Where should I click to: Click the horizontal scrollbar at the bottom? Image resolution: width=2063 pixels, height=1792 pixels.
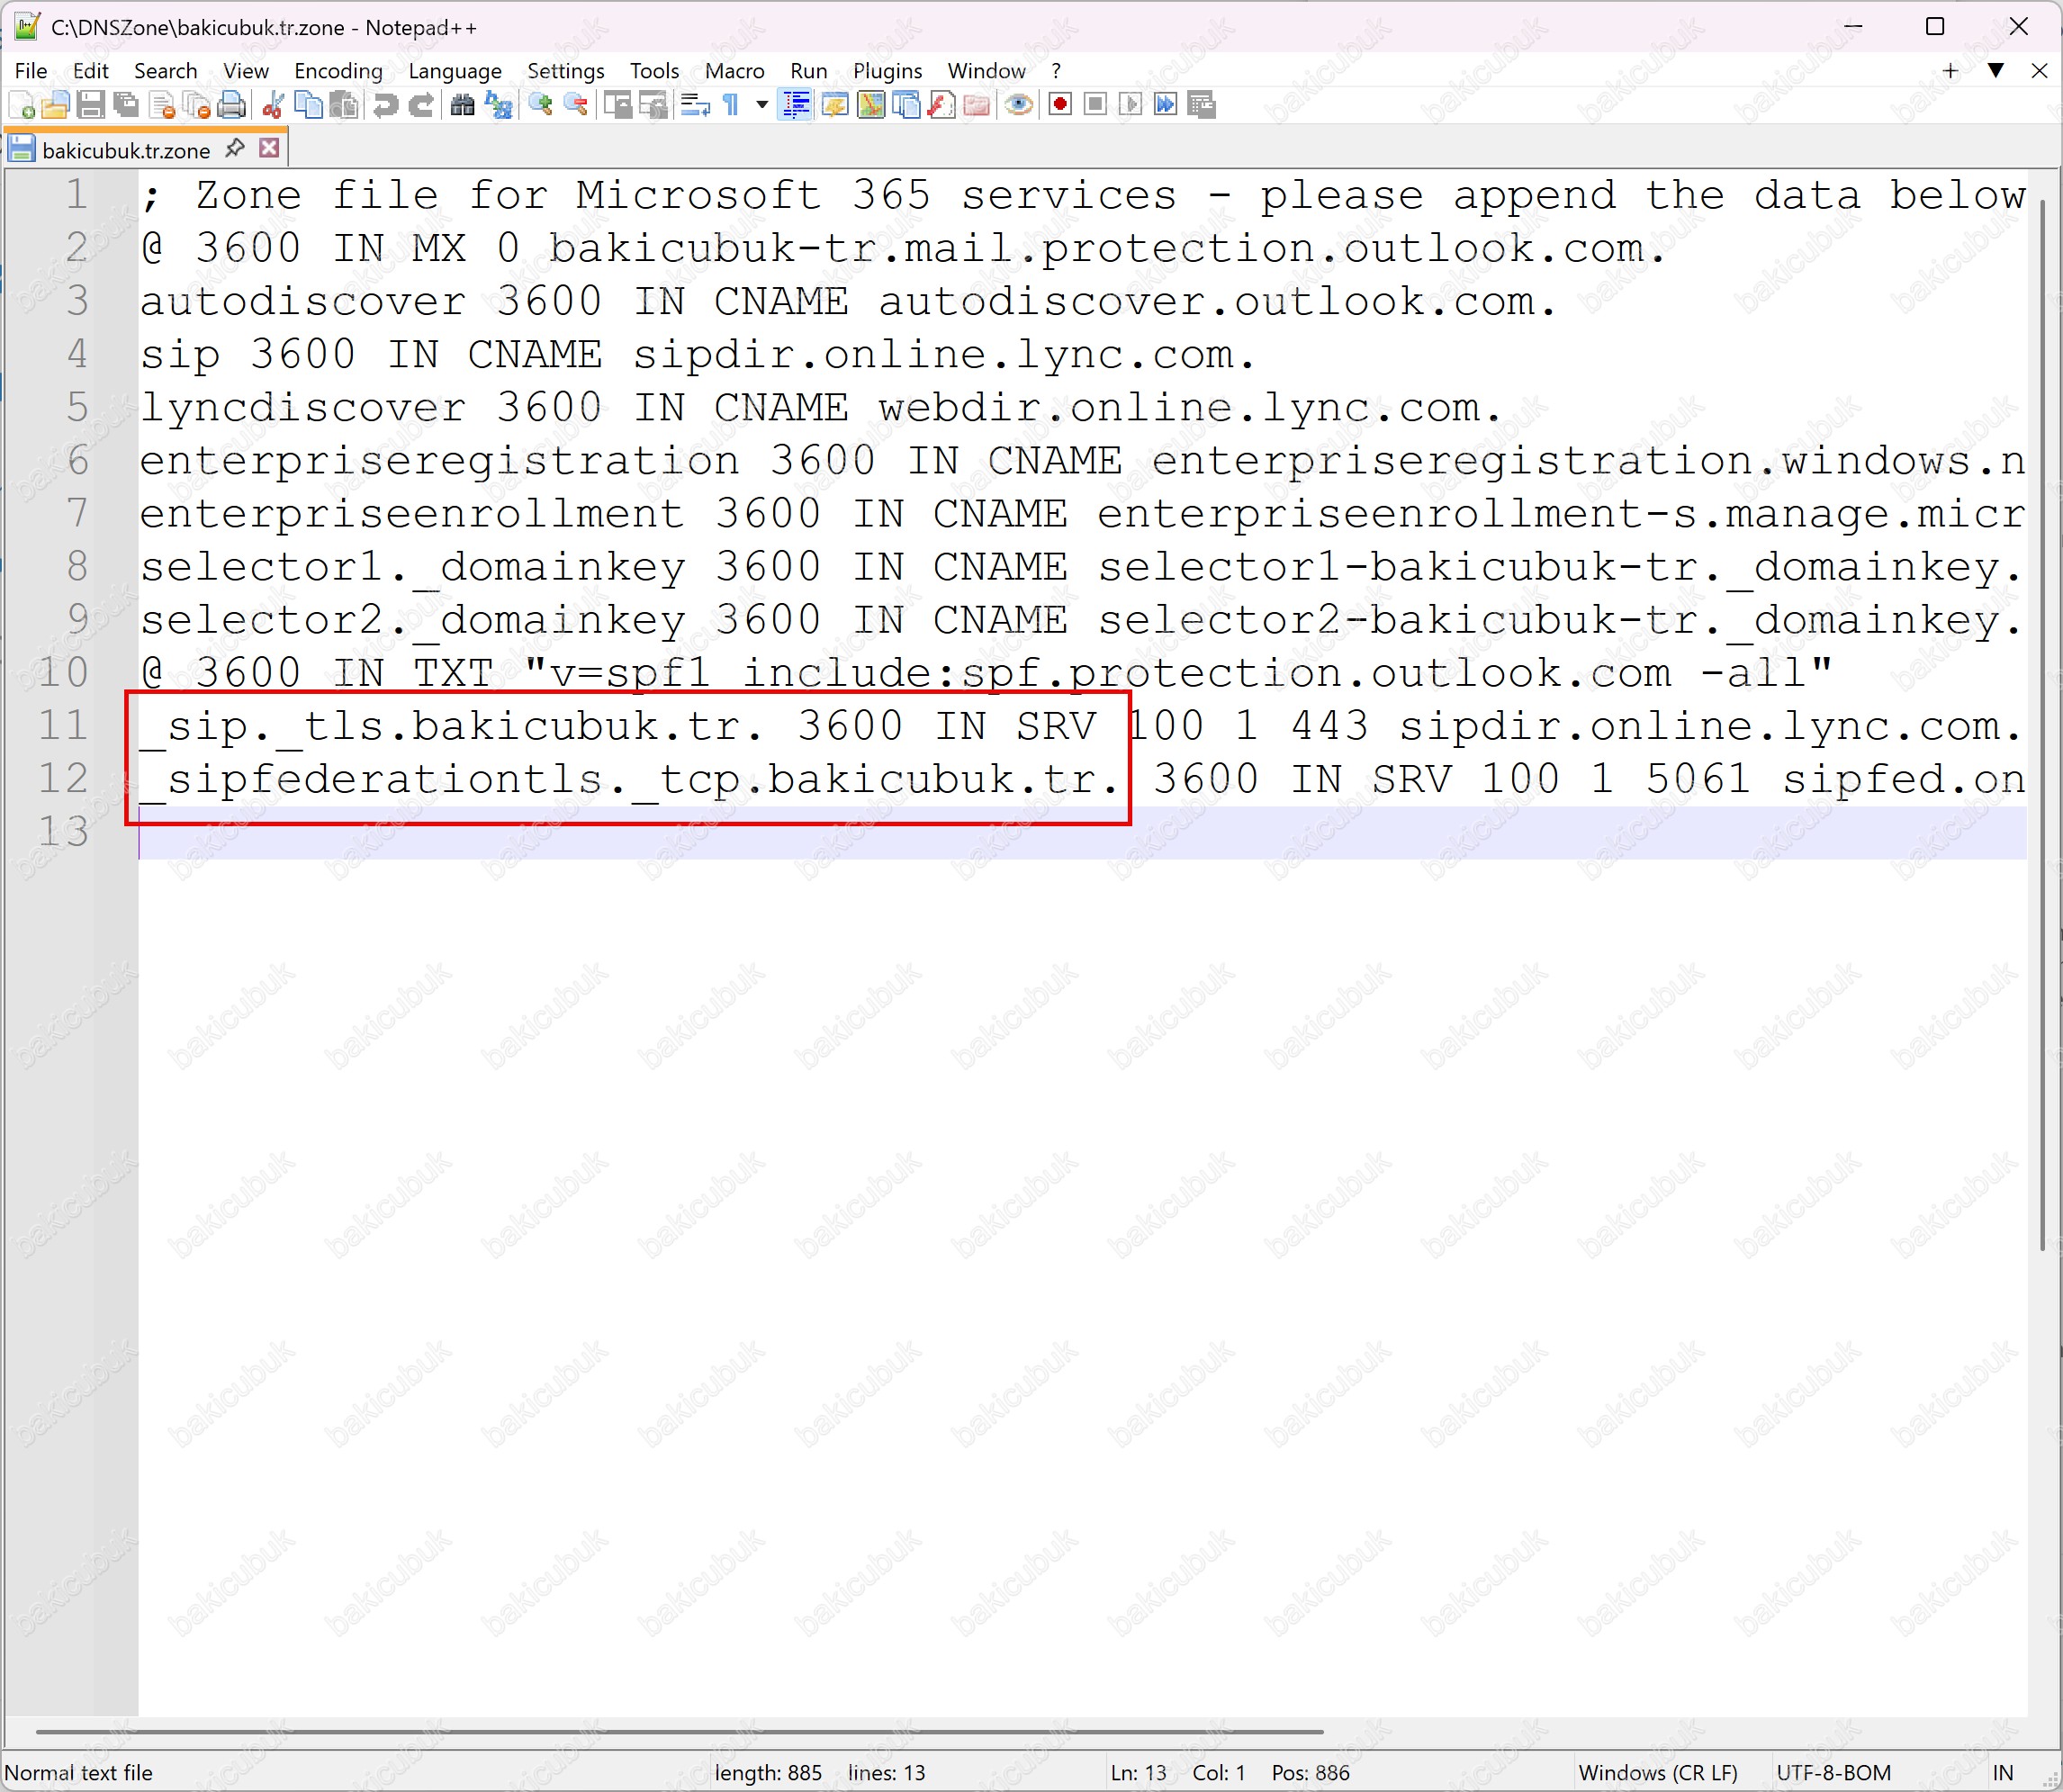tap(680, 1730)
